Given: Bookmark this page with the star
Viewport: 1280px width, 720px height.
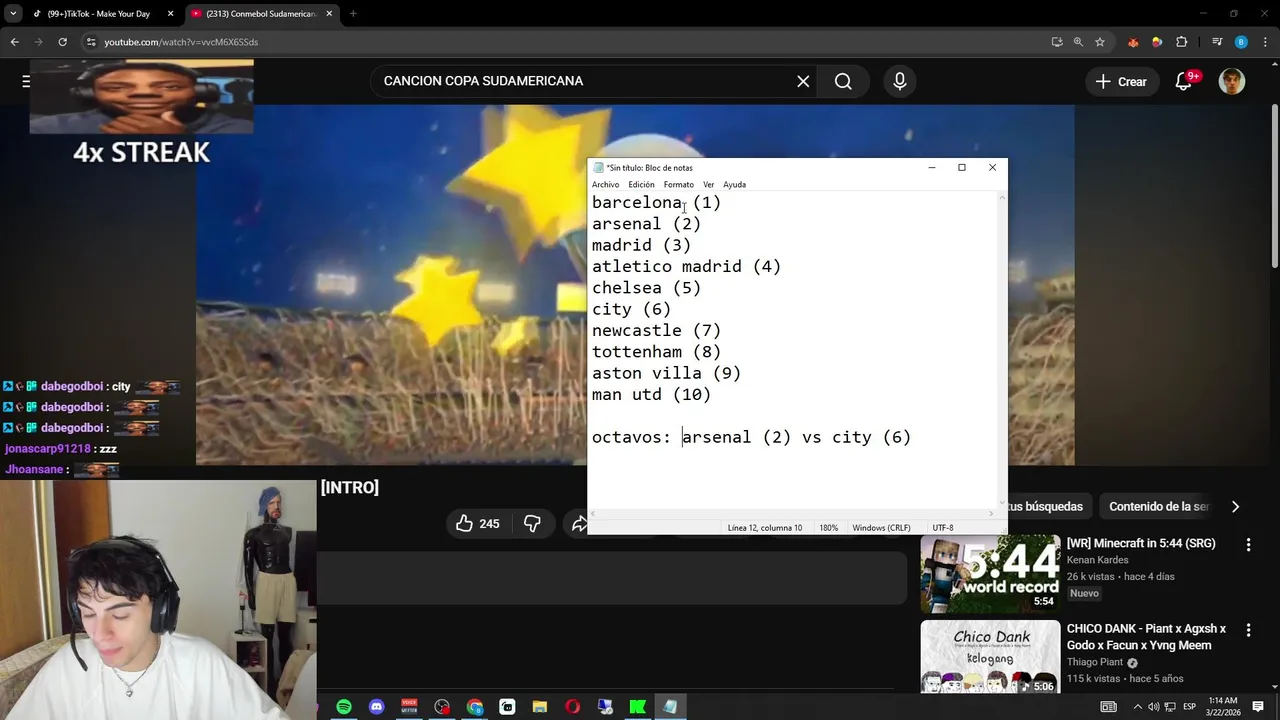Looking at the screenshot, I should coord(1100,42).
